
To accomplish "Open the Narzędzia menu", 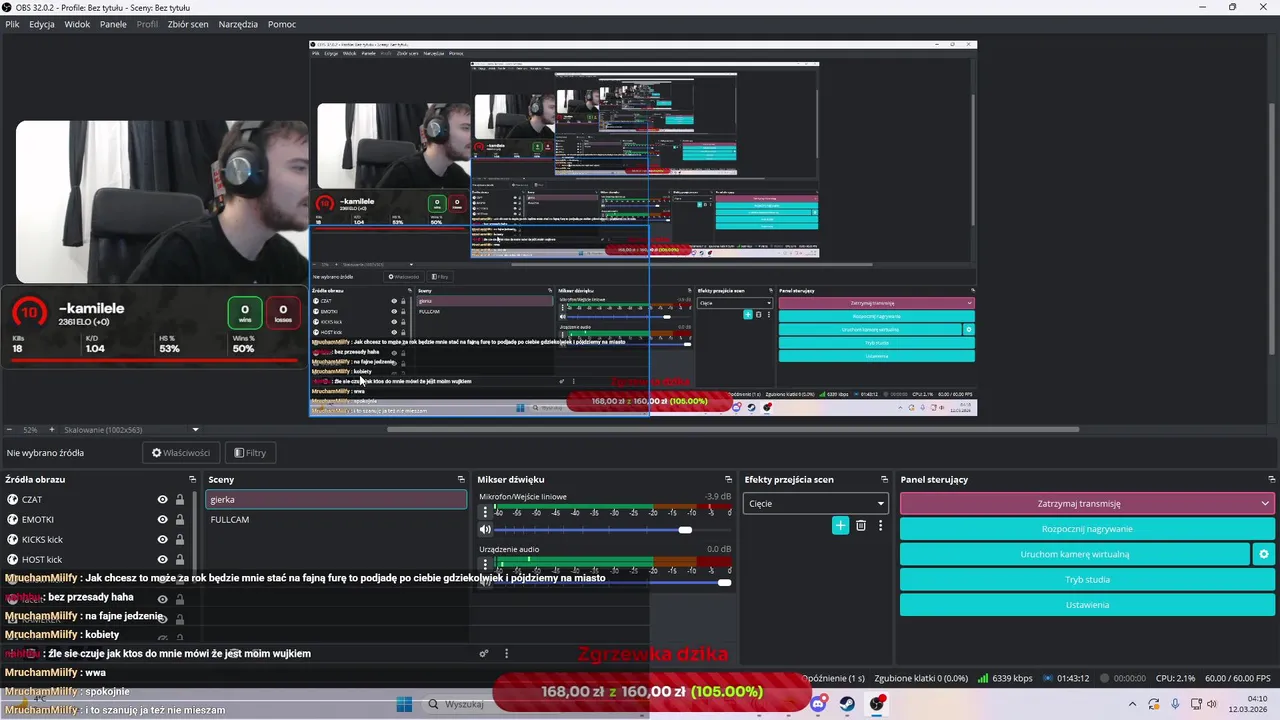I will coord(238,24).
